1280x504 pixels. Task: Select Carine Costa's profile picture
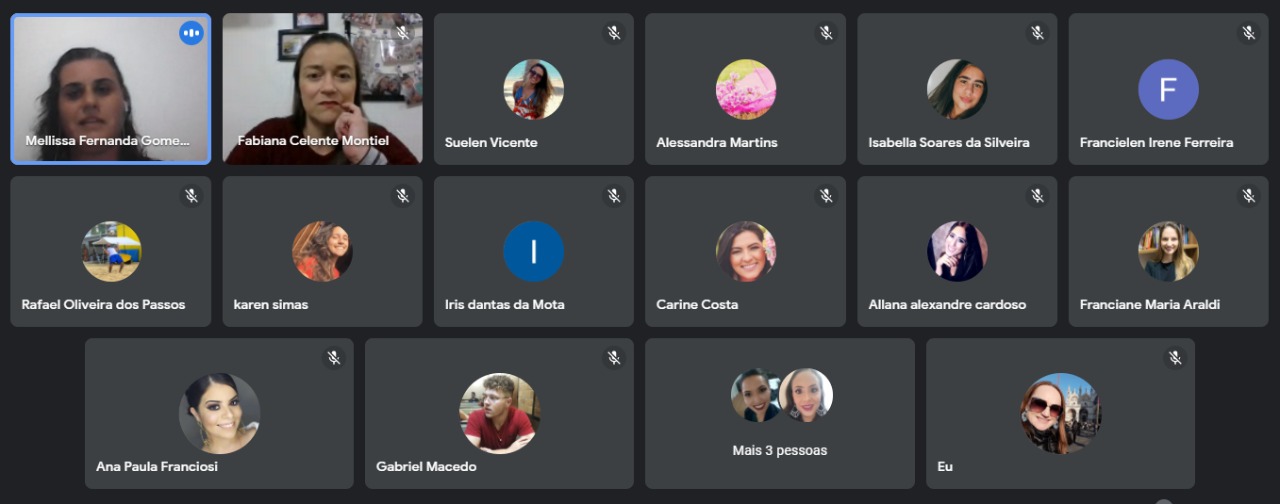(x=745, y=251)
